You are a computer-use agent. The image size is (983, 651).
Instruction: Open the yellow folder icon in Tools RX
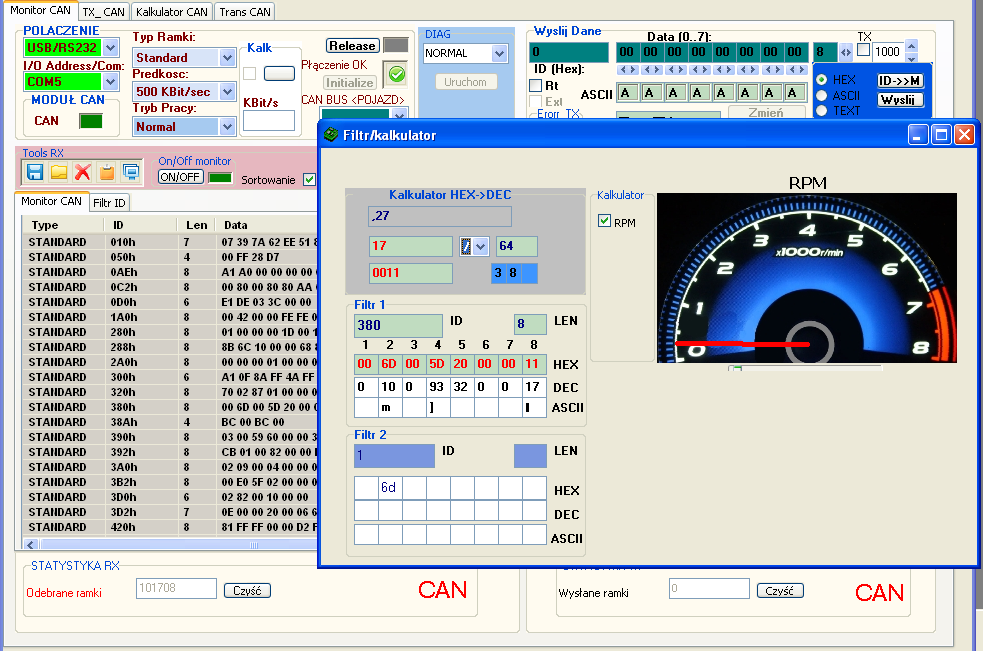[x=59, y=172]
